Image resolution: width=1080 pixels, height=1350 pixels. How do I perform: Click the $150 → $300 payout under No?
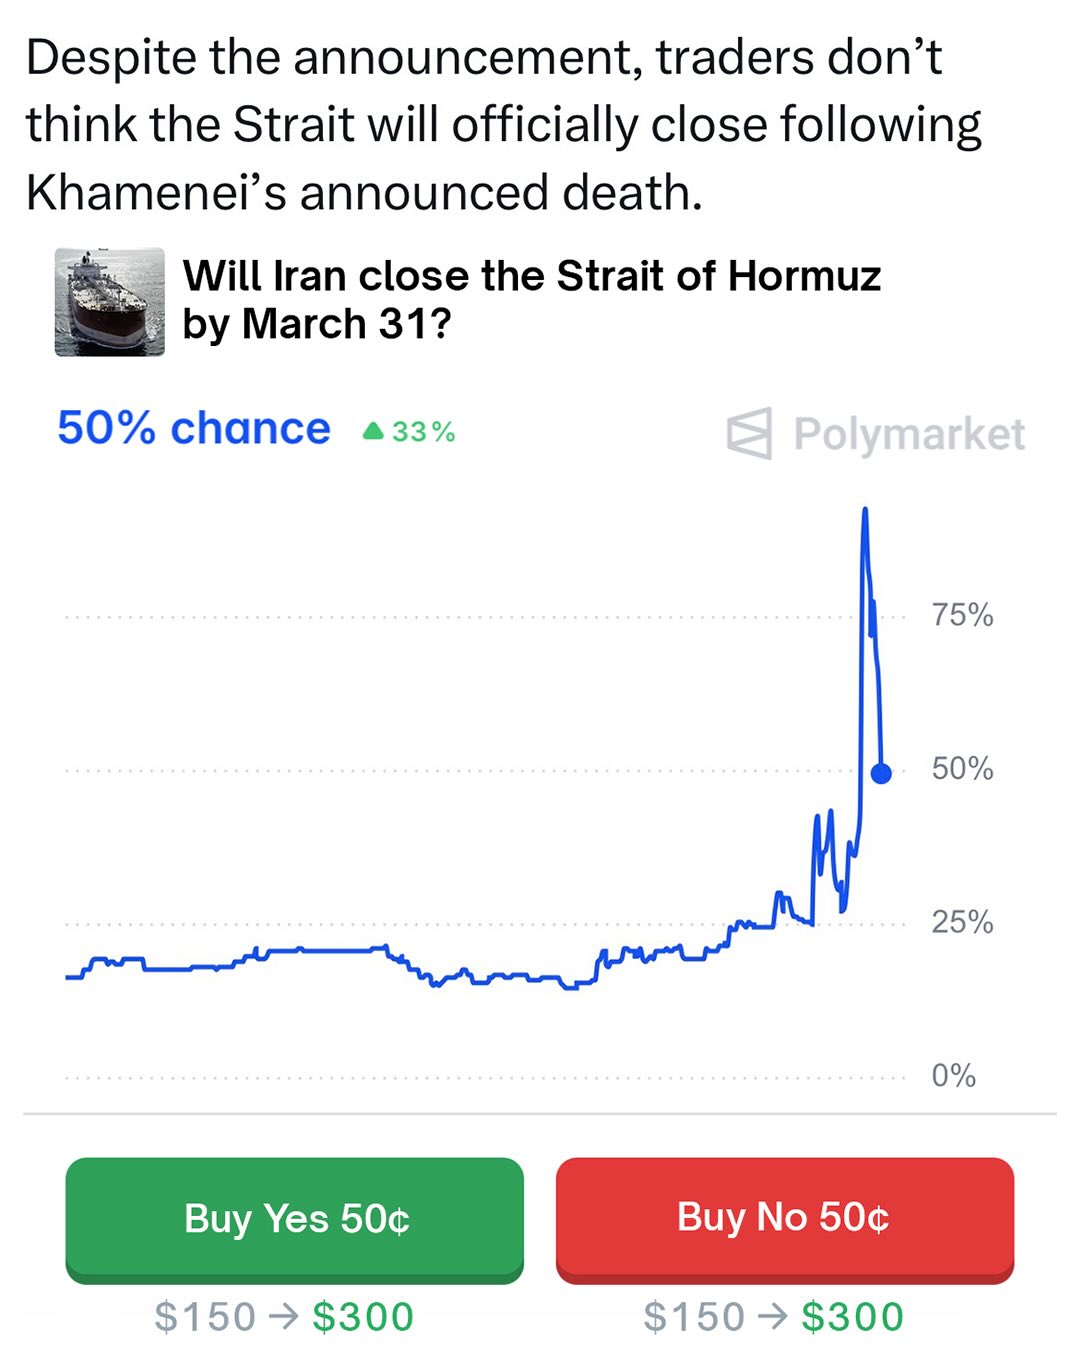click(x=773, y=1317)
